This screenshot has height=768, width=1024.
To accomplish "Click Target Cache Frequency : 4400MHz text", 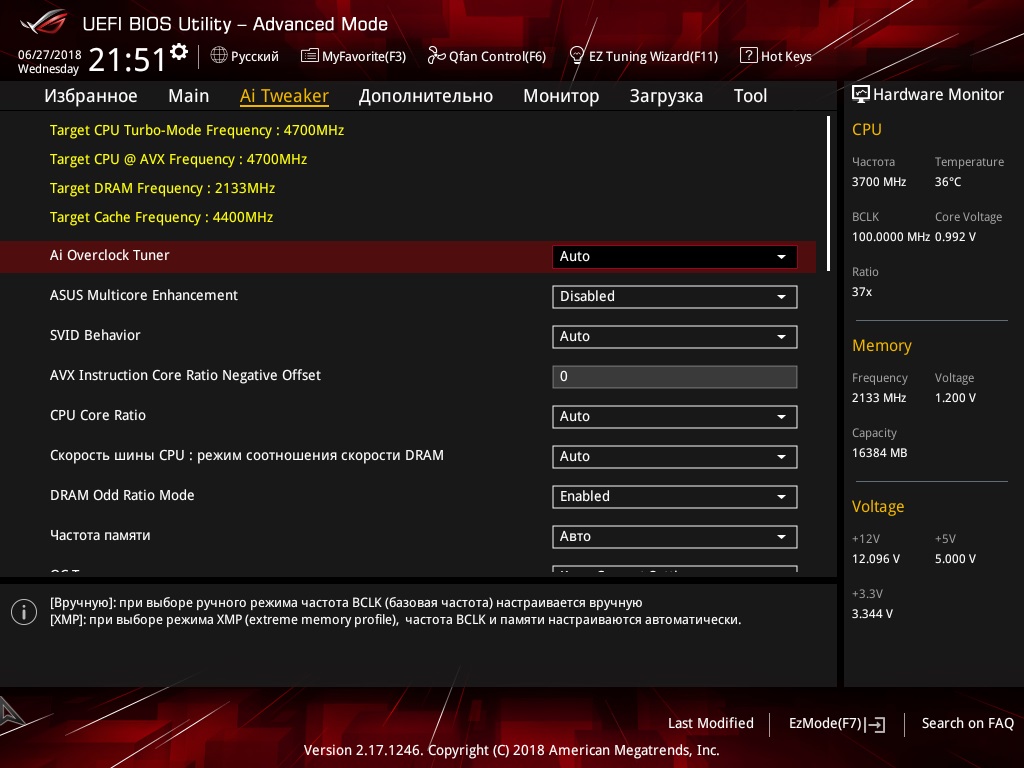I will (161, 217).
